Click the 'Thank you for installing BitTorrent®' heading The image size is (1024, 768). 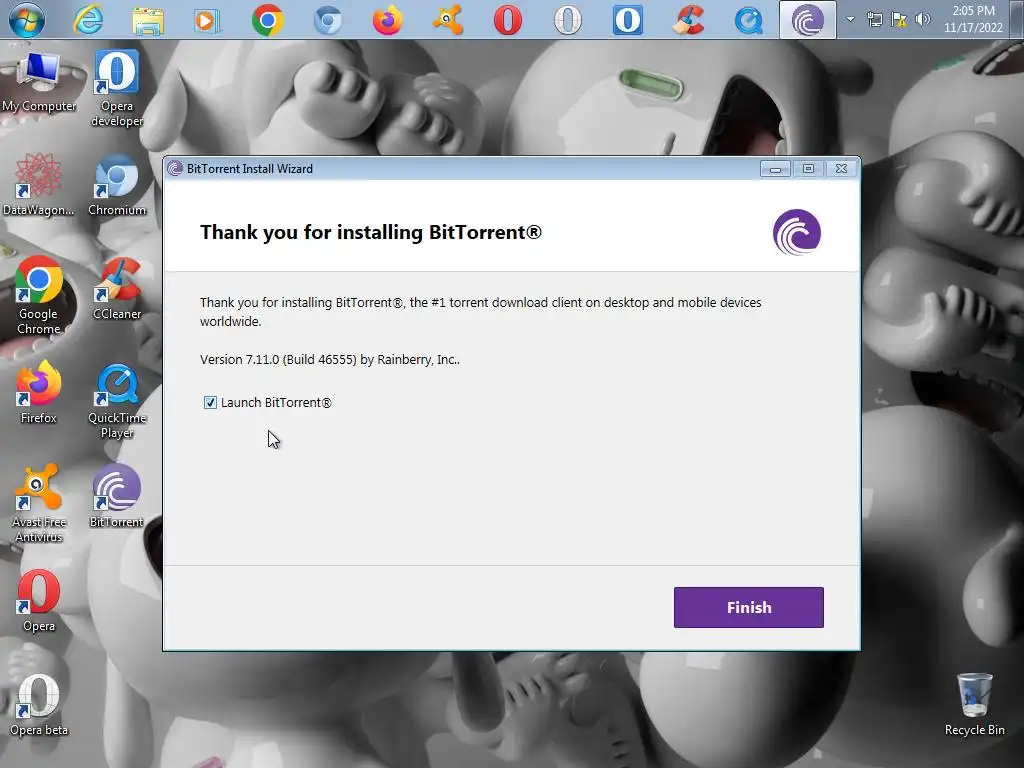tap(371, 232)
